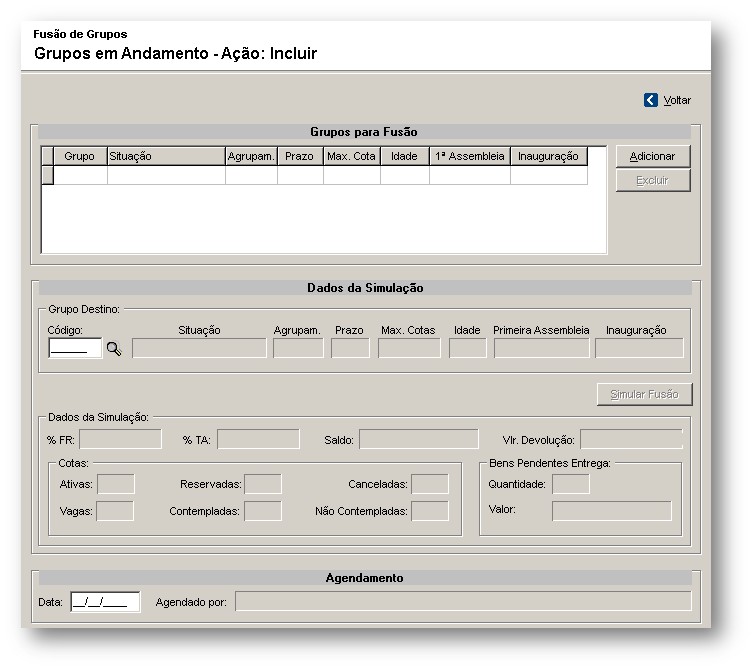
Task: Click the % FR field
Action: pyautogui.click(x=121, y=439)
